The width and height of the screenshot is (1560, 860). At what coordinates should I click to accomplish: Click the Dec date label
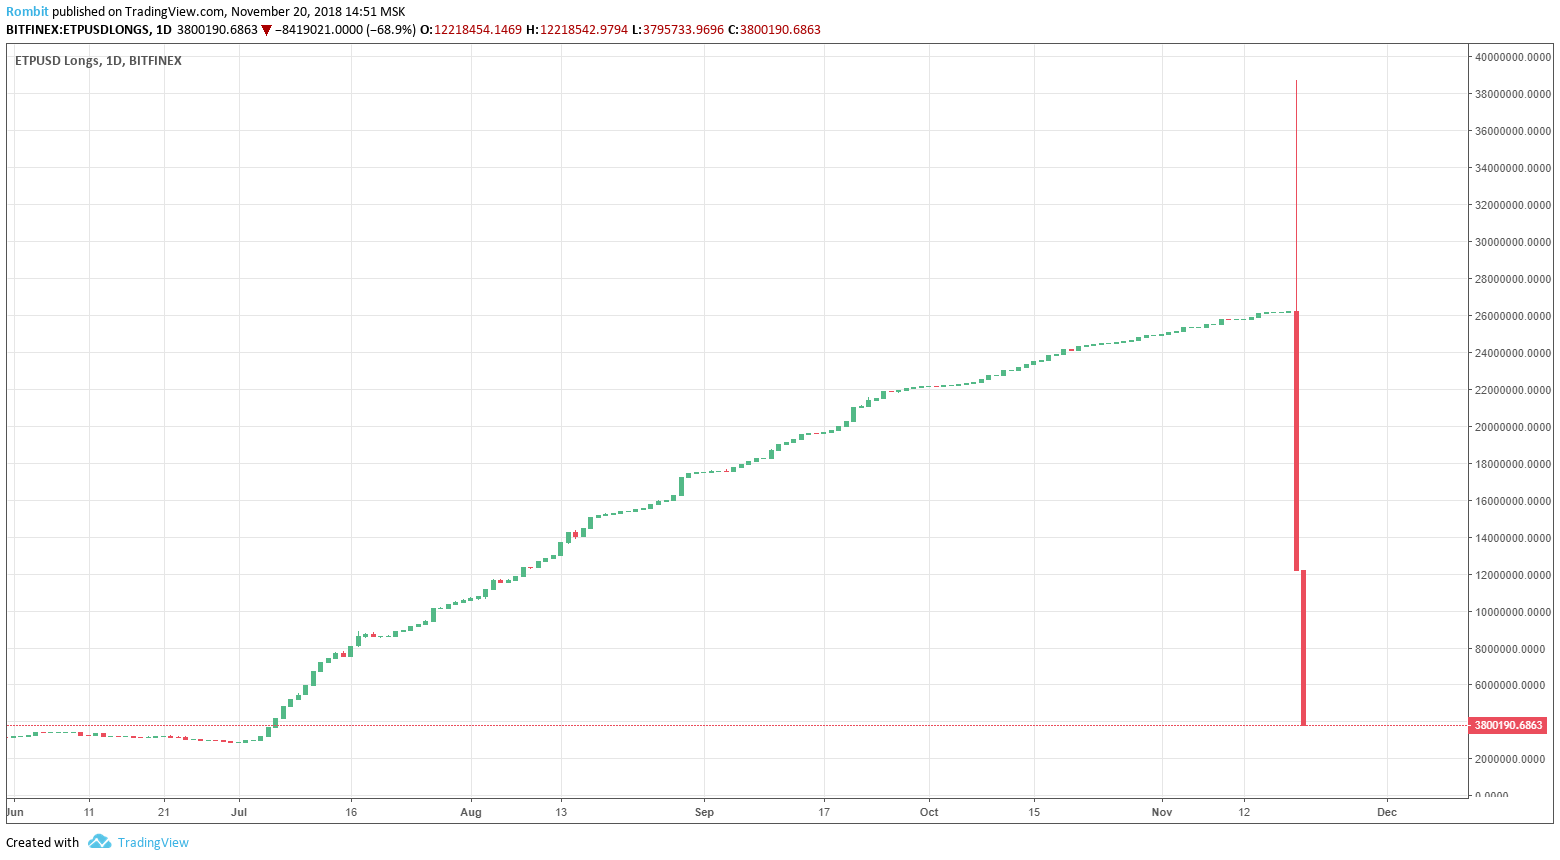1386,812
